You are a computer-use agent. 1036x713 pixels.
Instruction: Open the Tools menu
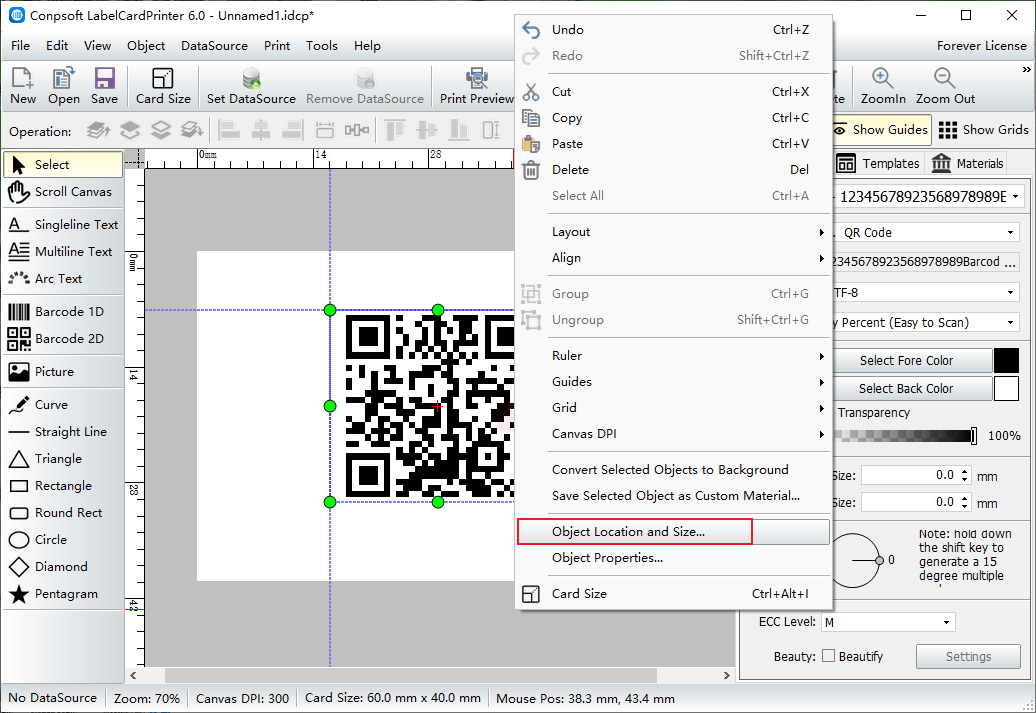click(x=322, y=46)
